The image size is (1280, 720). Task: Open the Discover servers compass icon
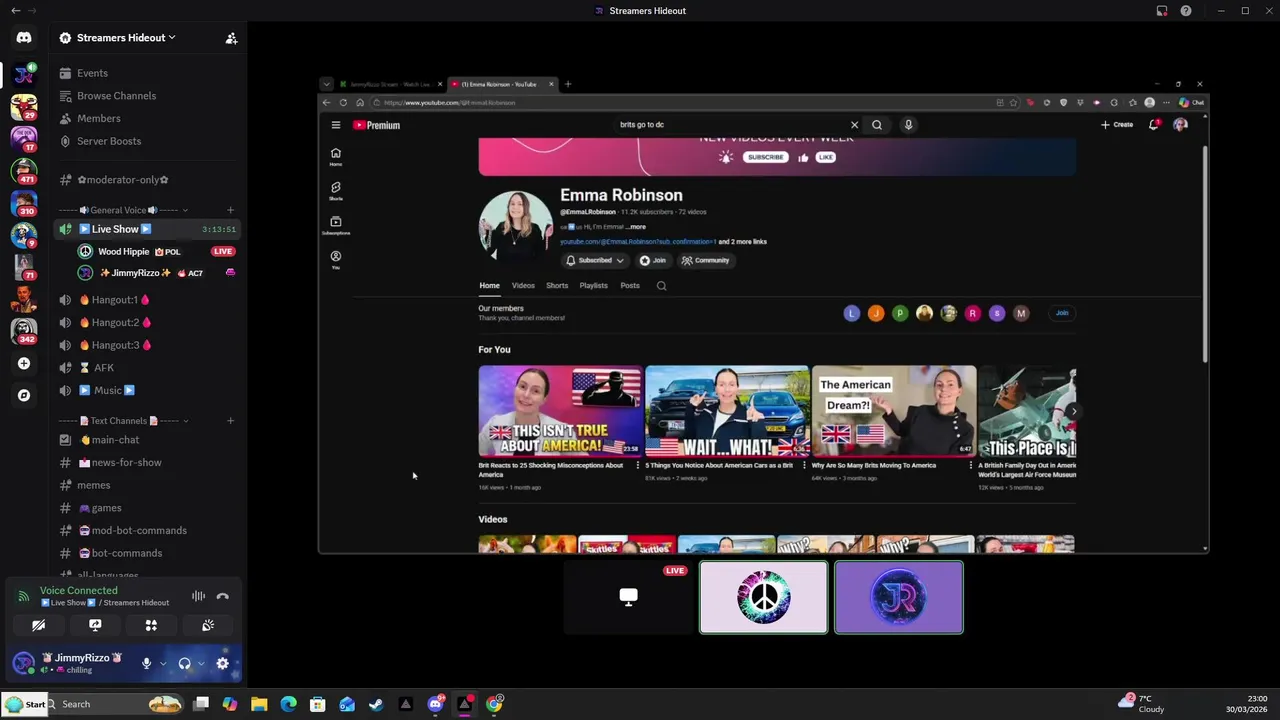[24, 395]
